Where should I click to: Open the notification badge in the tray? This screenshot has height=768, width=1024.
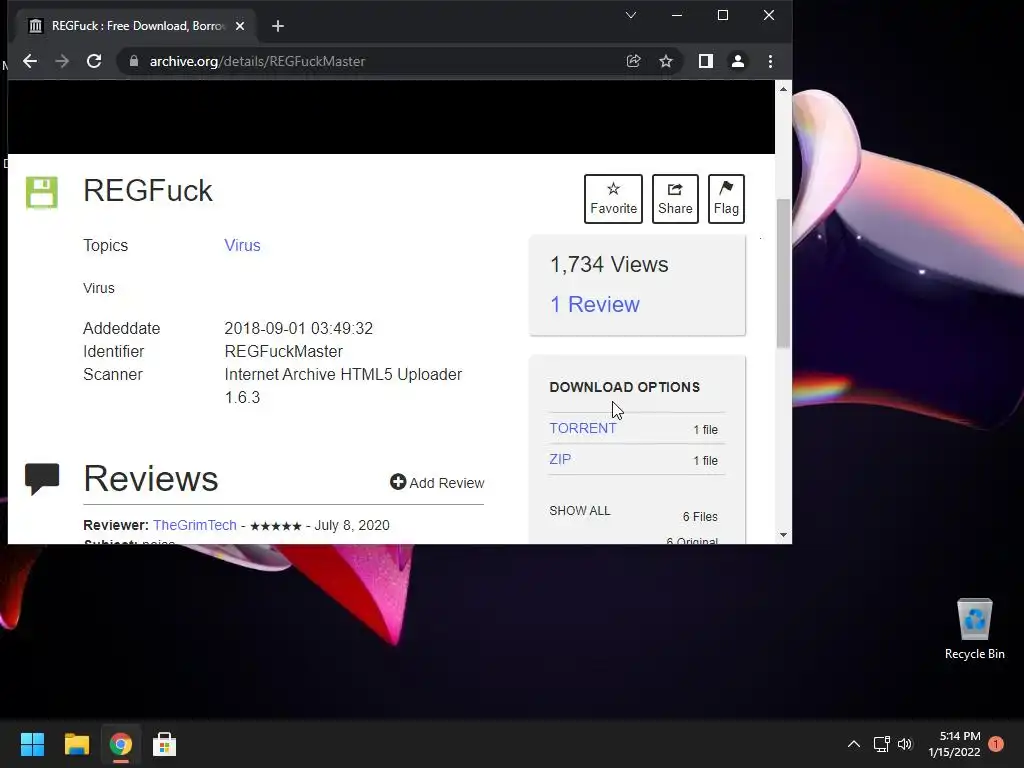(x=996, y=744)
